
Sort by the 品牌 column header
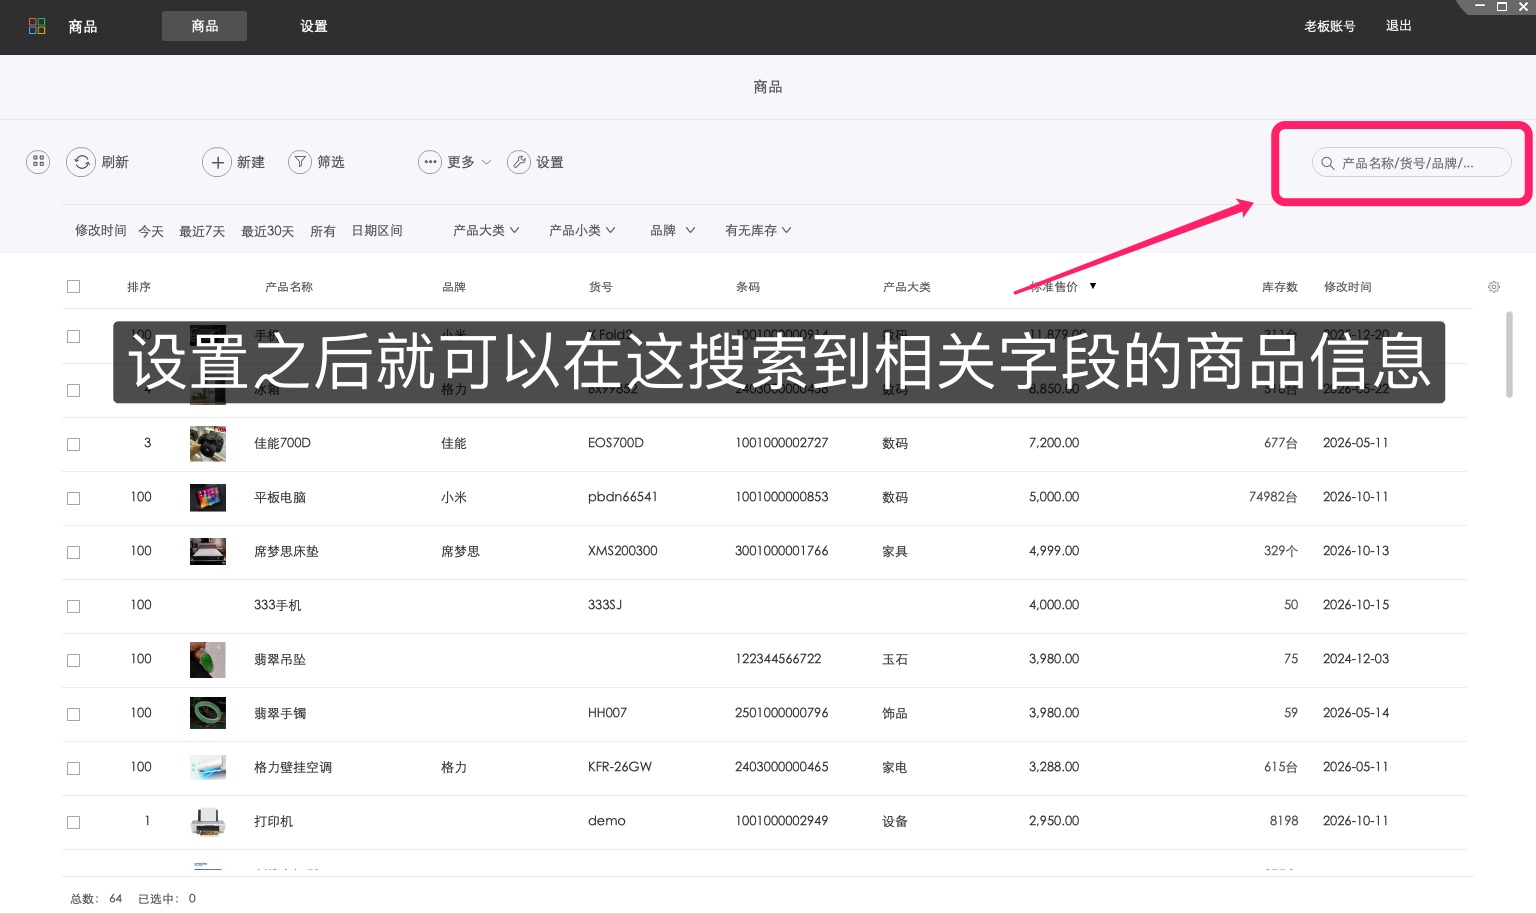pyautogui.click(x=454, y=287)
